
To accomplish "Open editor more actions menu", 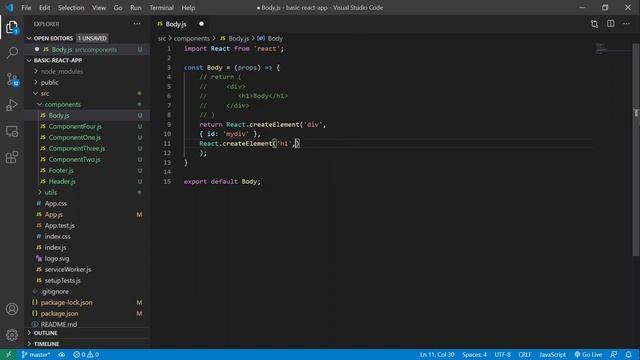I will [627, 24].
